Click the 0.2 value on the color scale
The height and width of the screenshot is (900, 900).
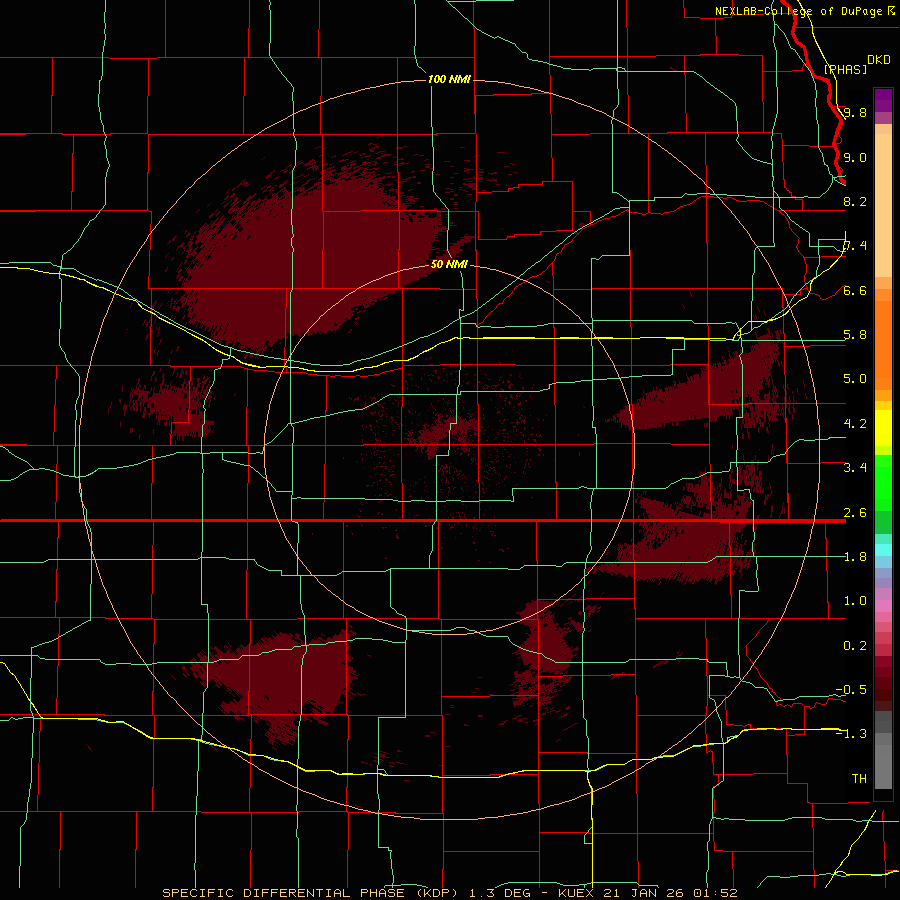[x=855, y=646]
